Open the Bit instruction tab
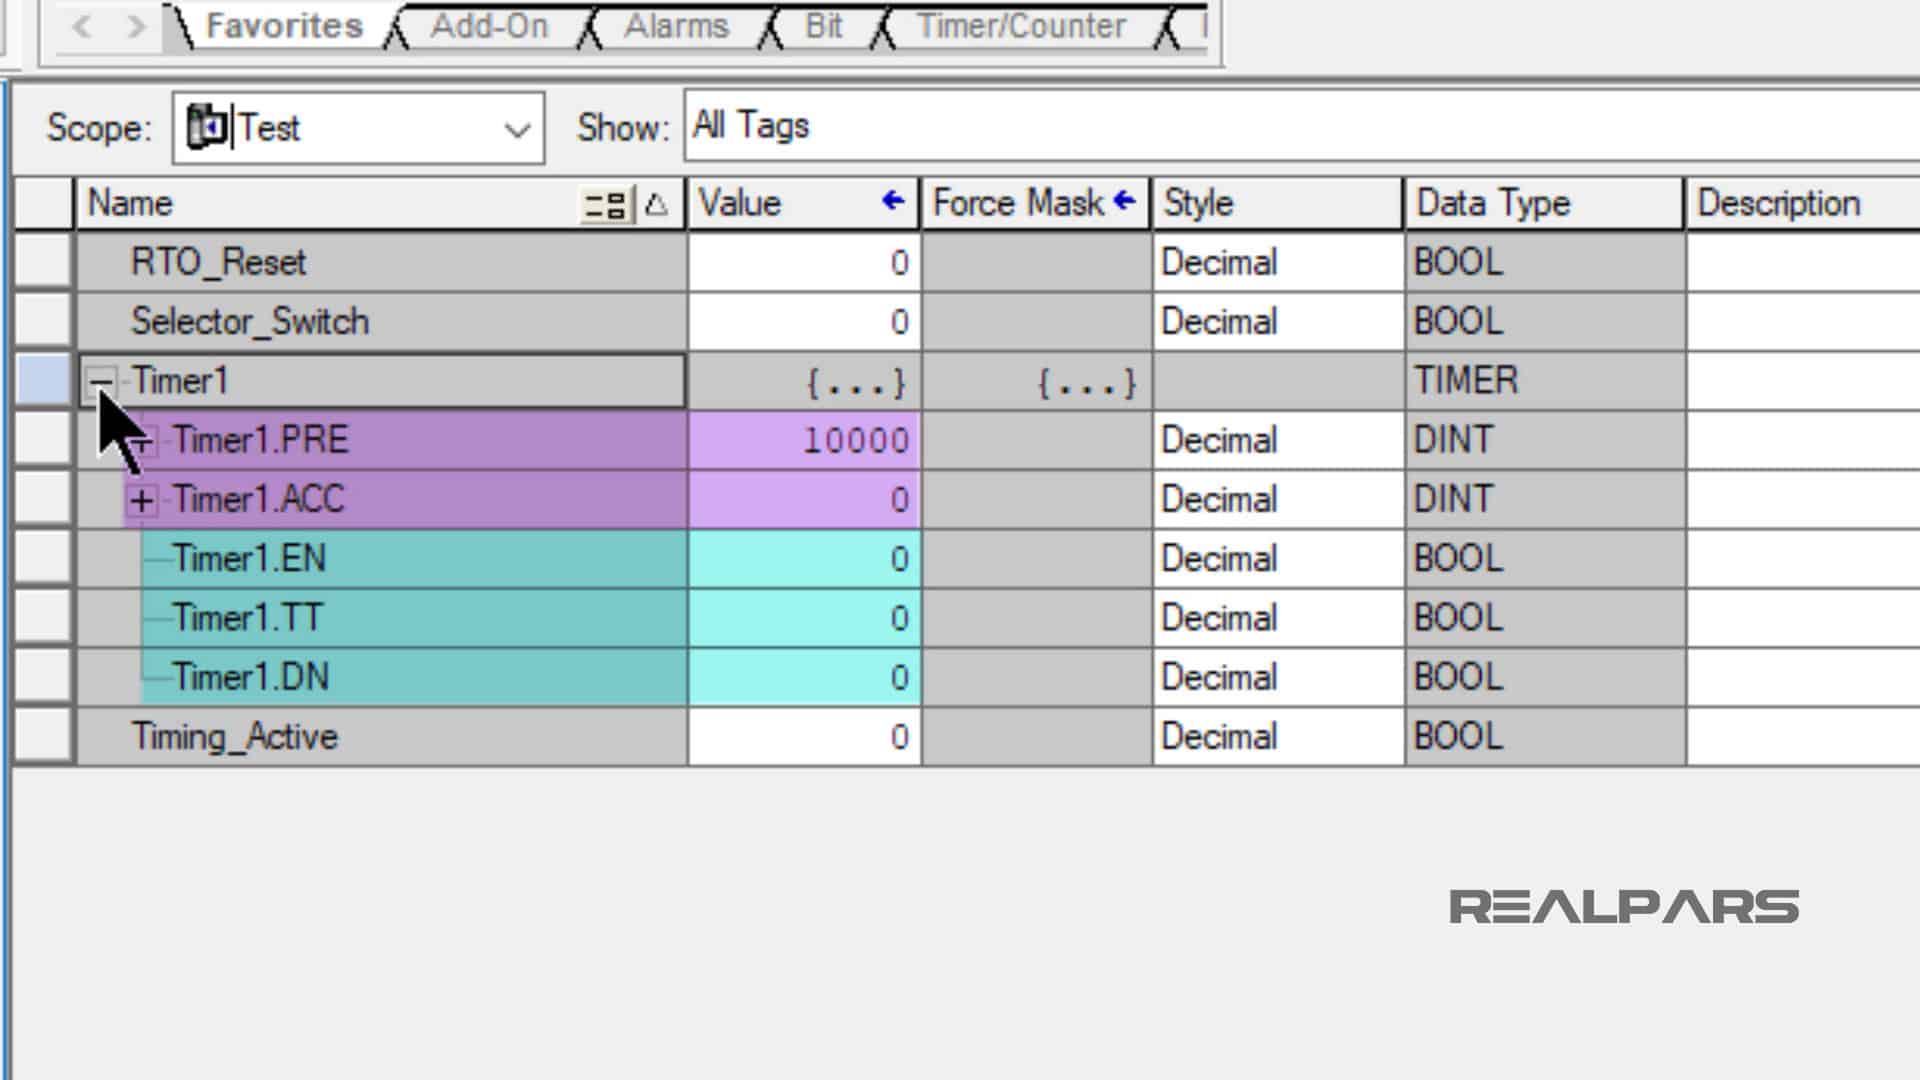 824,26
